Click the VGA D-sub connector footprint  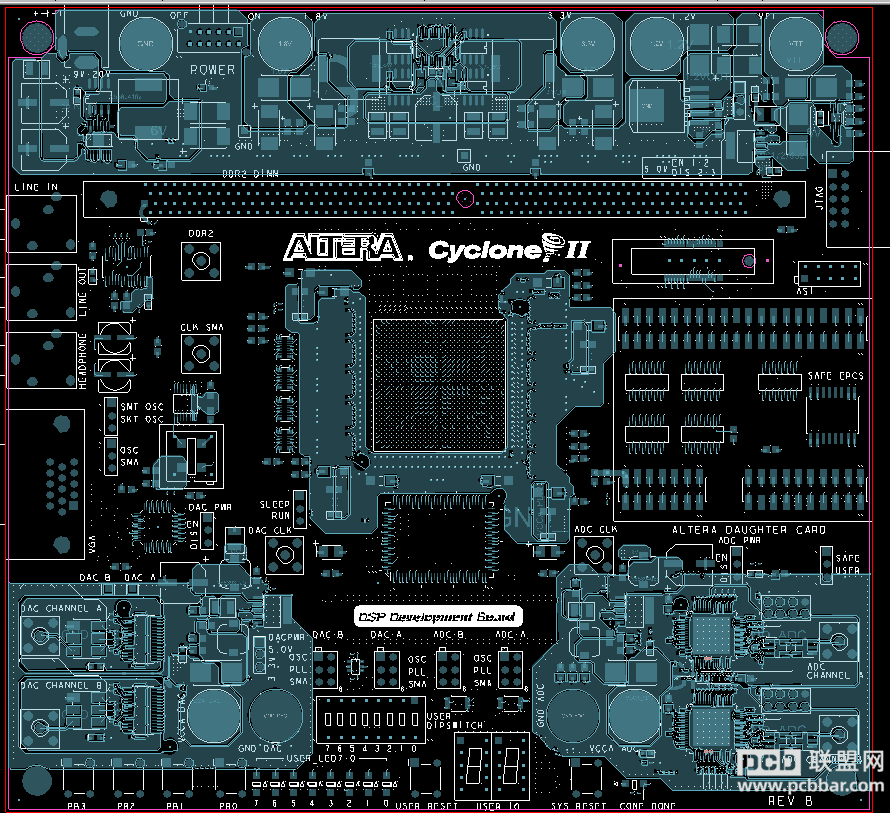click(x=46, y=484)
